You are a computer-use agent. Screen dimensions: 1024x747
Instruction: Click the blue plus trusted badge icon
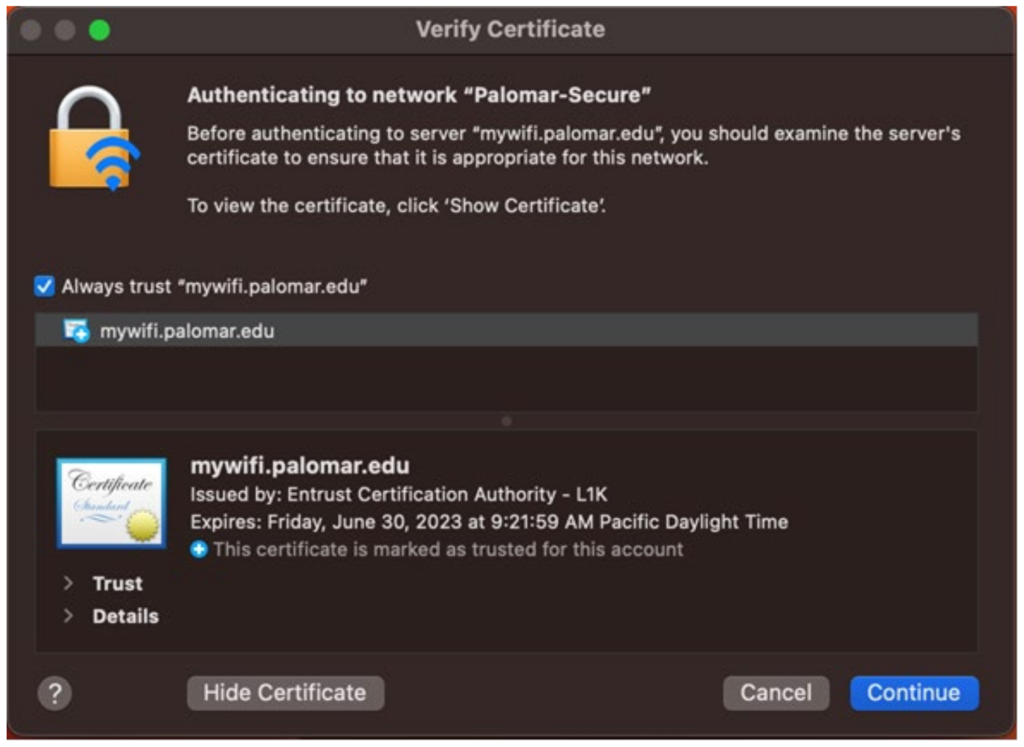pyautogui.click(x=199, y=548)
